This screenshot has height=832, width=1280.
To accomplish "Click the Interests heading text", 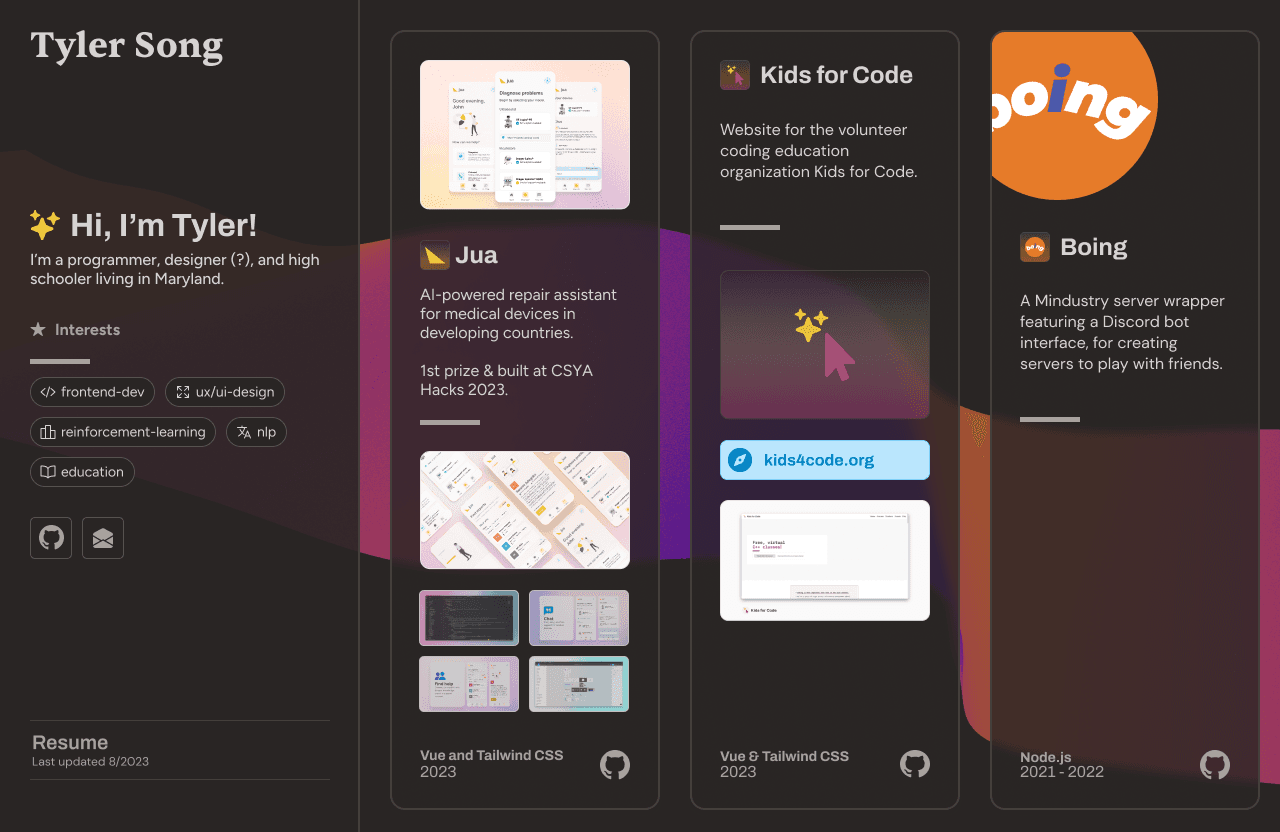I will tap(87, 329).
